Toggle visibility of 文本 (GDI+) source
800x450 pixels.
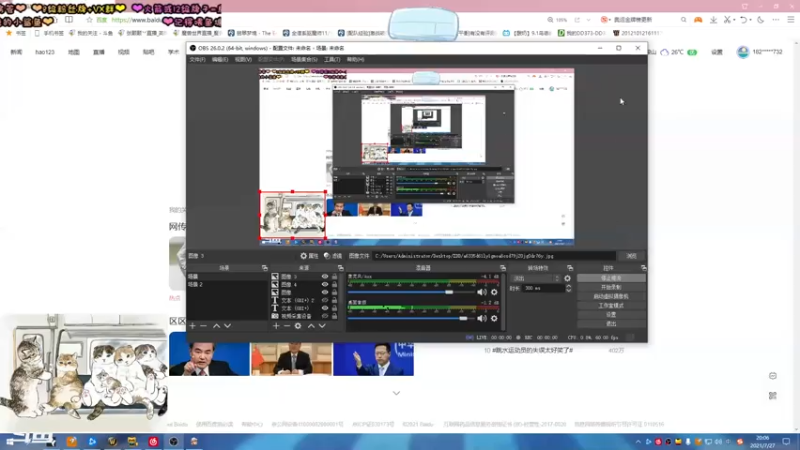tap(324, 308)
